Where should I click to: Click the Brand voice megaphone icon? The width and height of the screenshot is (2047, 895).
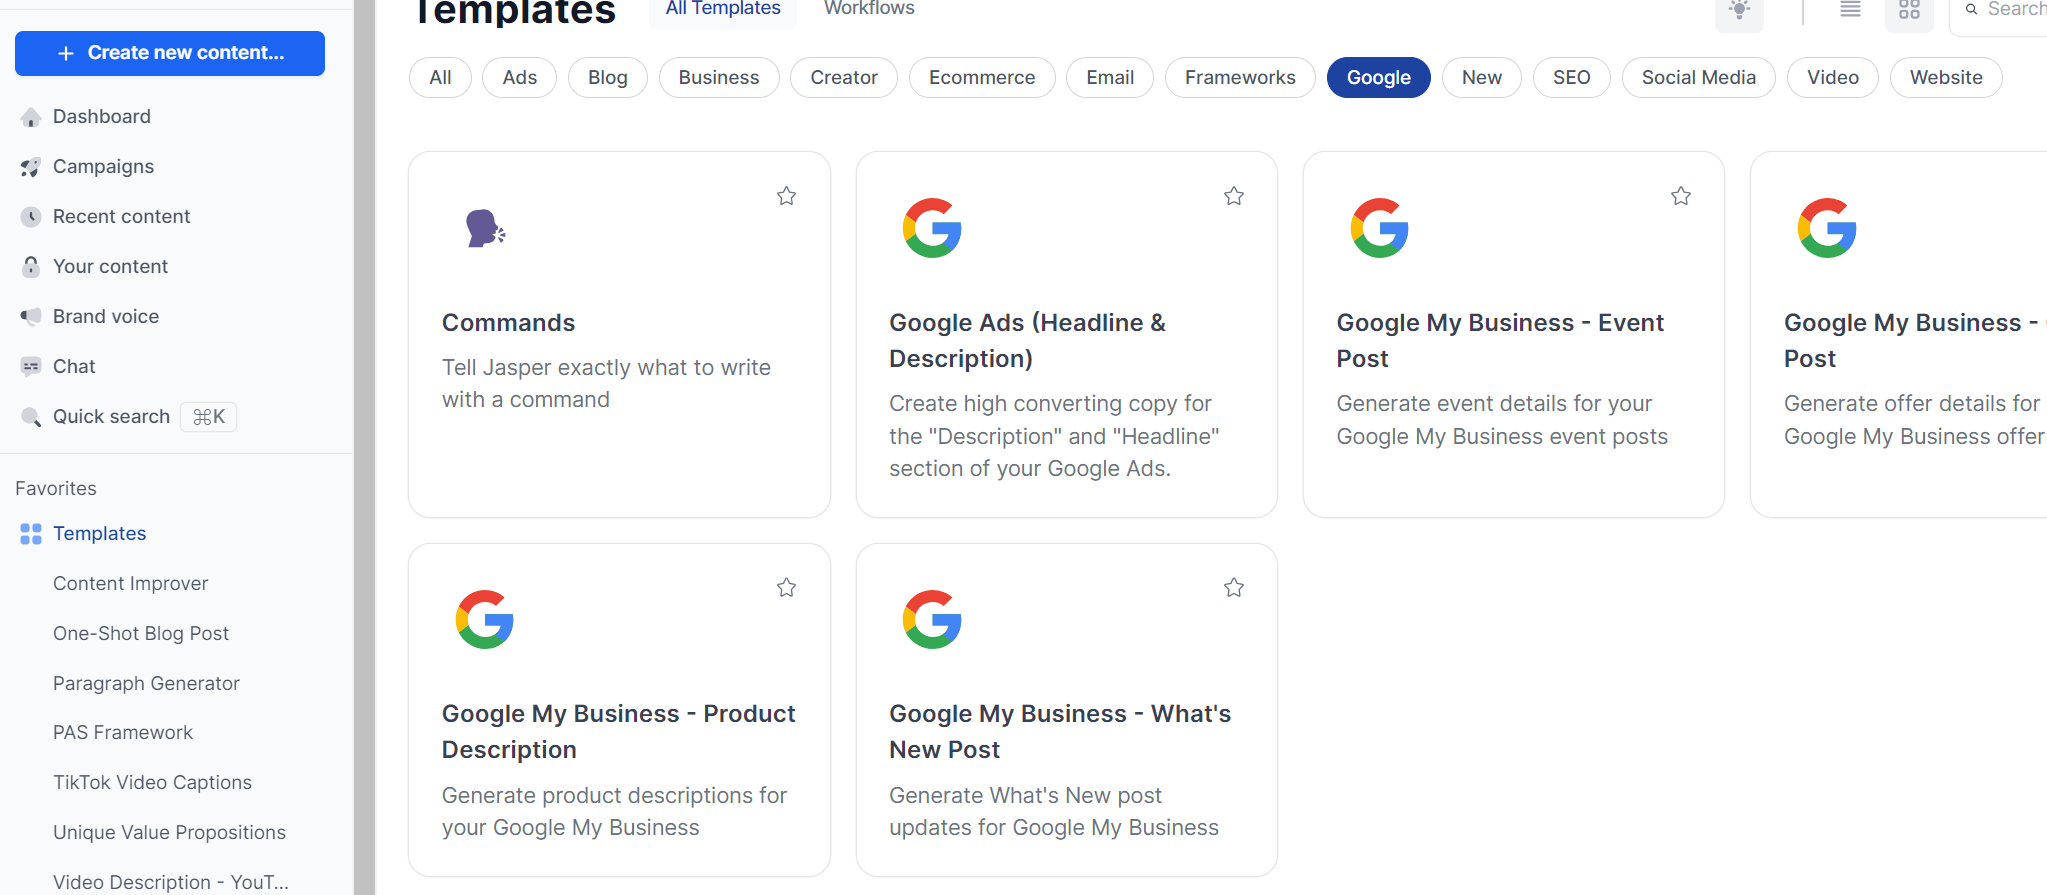31,317
